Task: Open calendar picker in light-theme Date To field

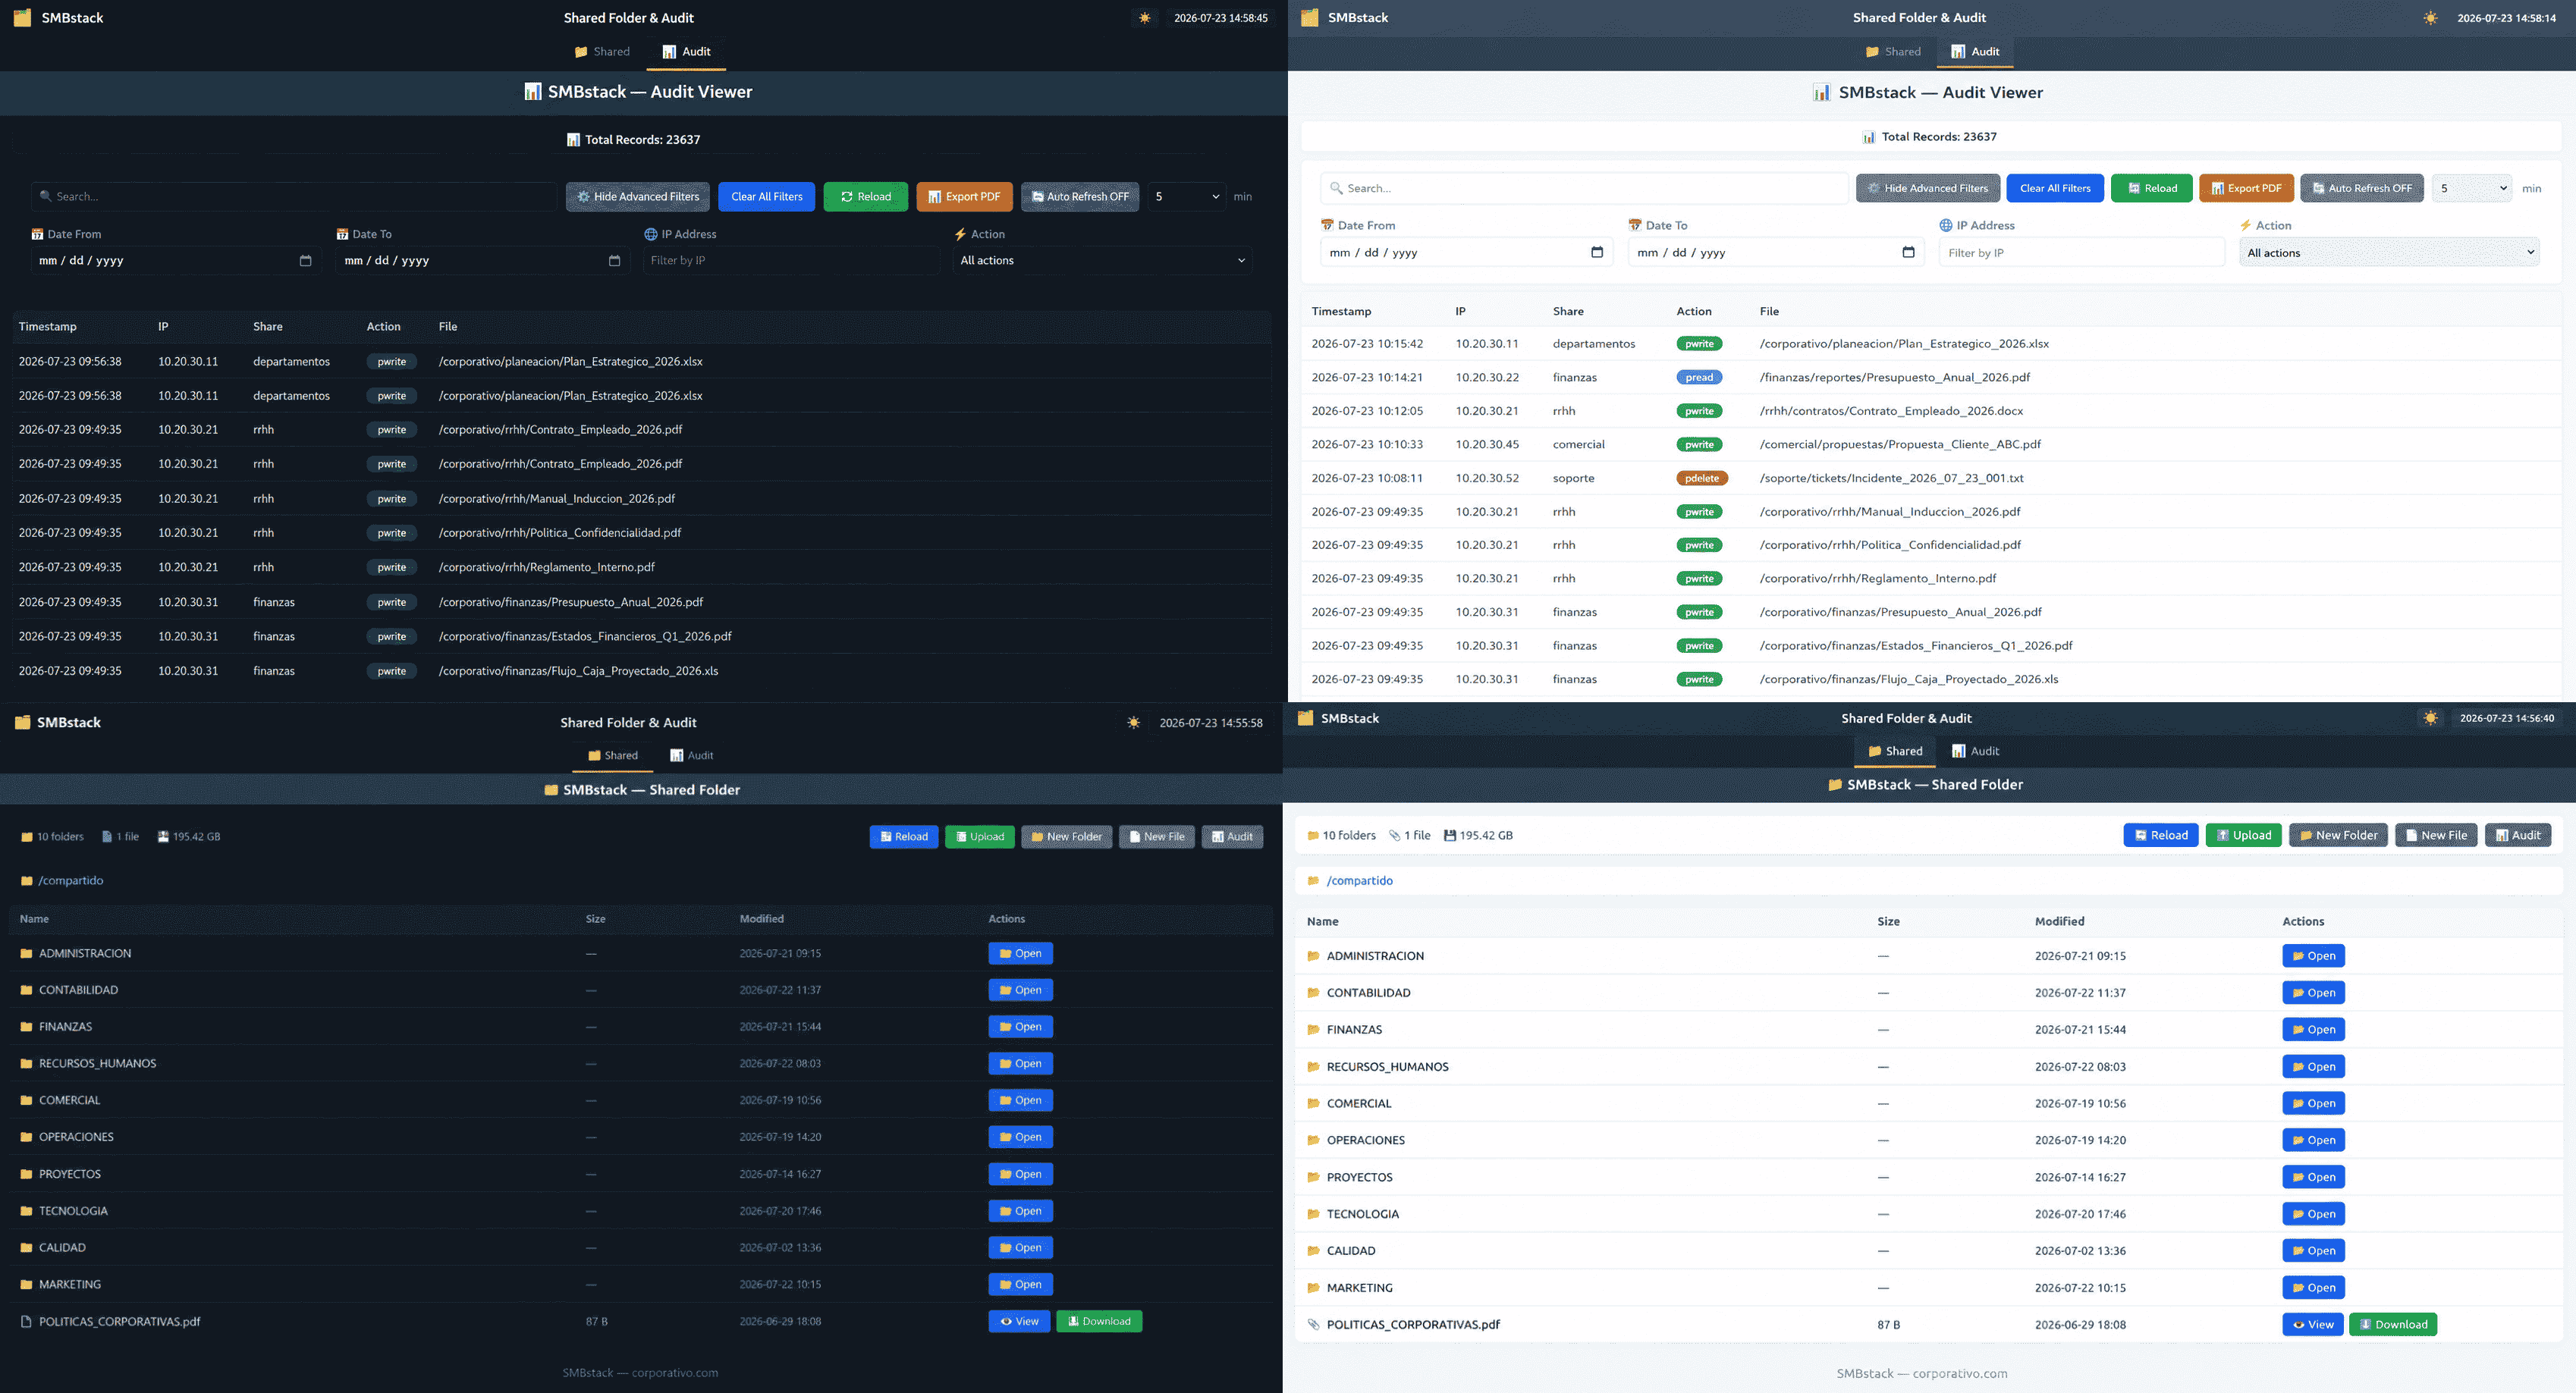Action: tap(1908, 252)
